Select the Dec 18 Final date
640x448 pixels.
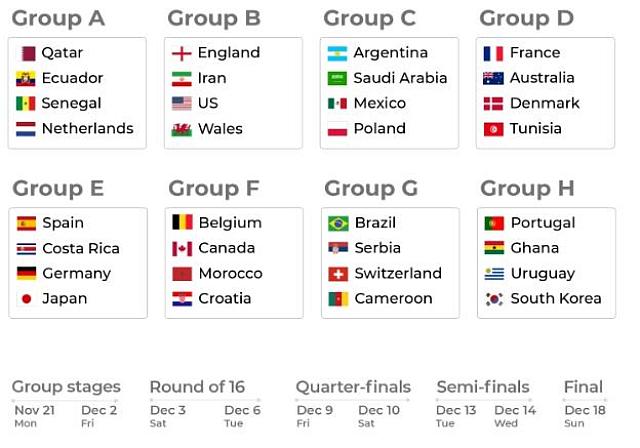[x=585, y=410]
